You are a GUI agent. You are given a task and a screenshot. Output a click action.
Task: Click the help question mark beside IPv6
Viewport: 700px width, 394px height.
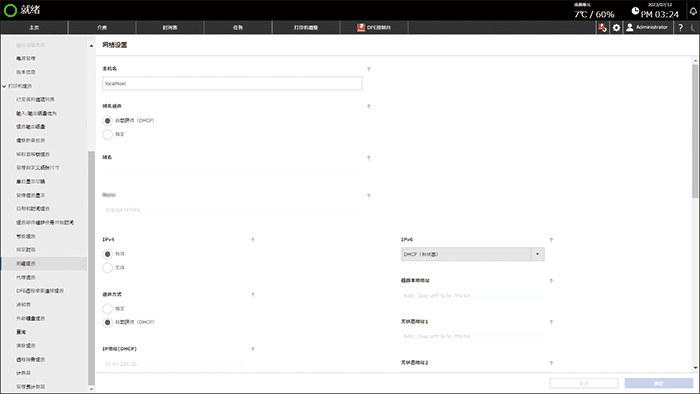coord(551,240)
